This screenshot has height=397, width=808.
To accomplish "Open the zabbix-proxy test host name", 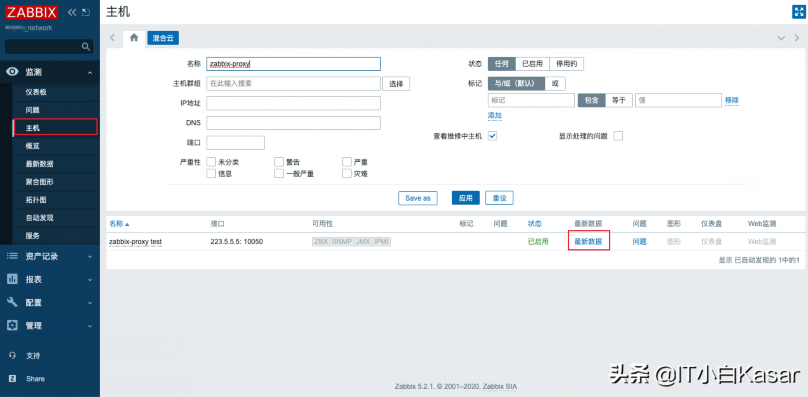I will pos(136,241).
